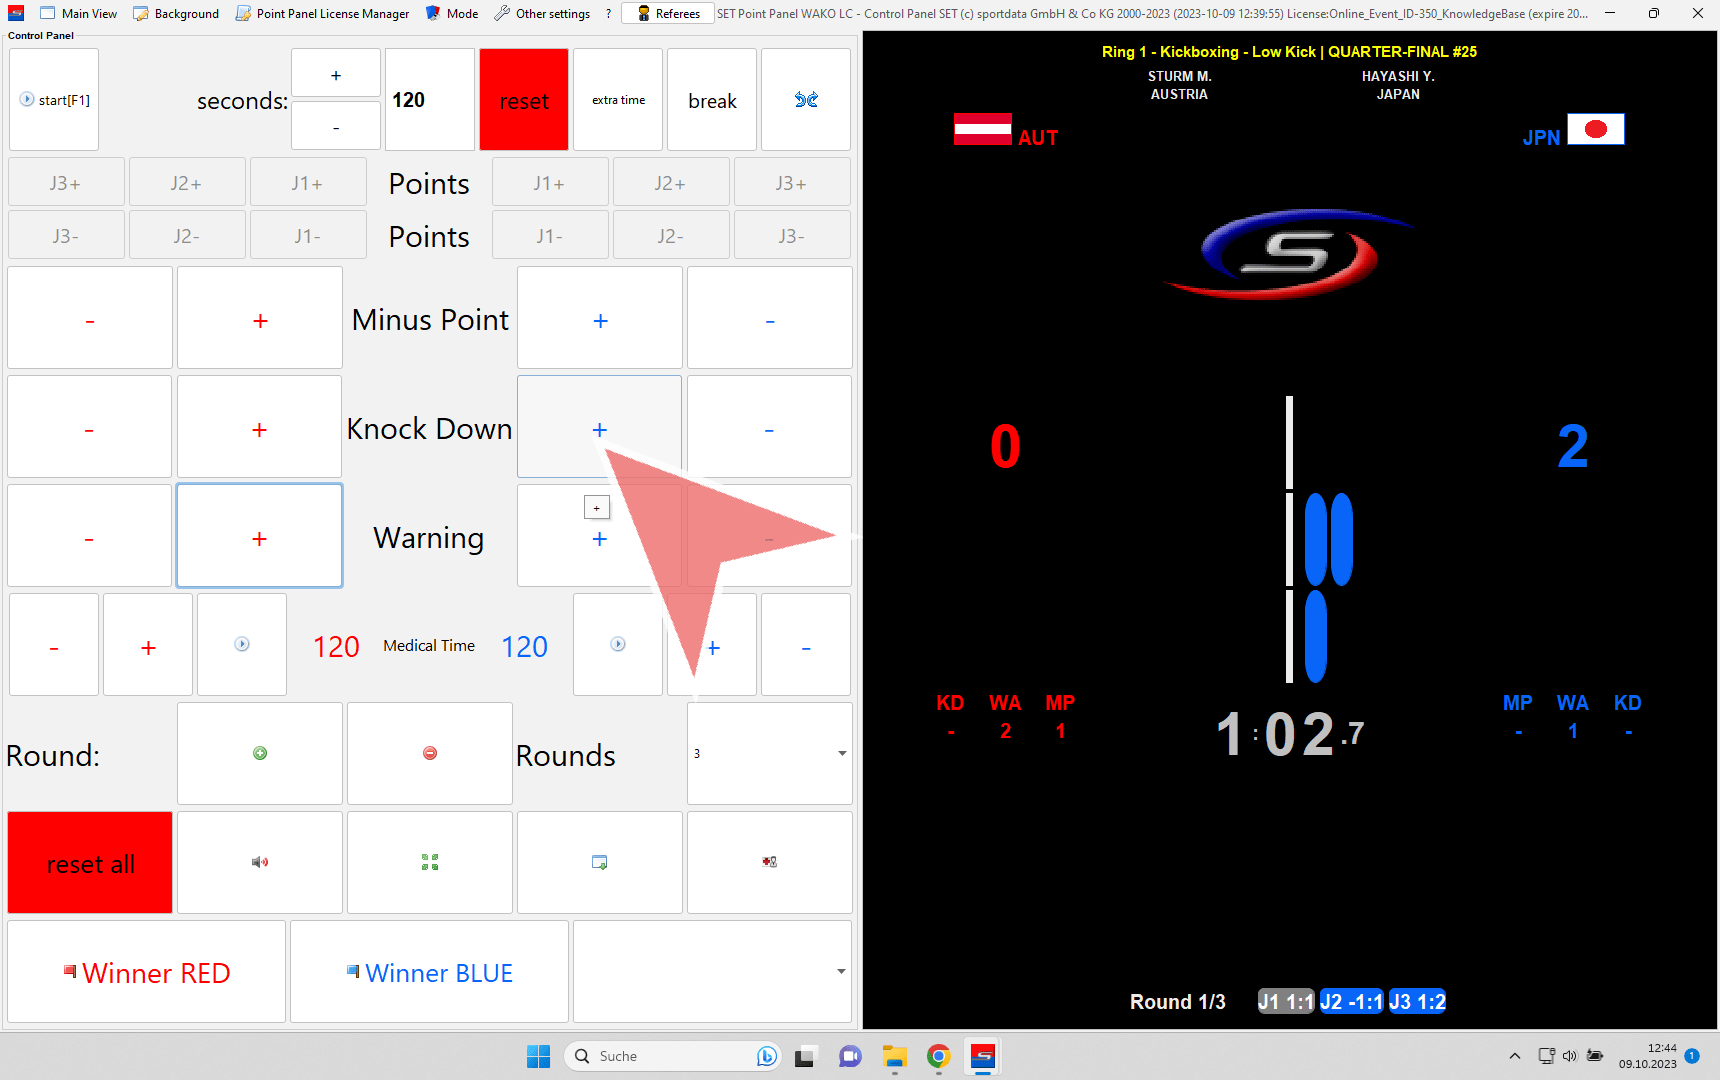
Task: Click the window with green arrow icon
Action: point(599,862)
